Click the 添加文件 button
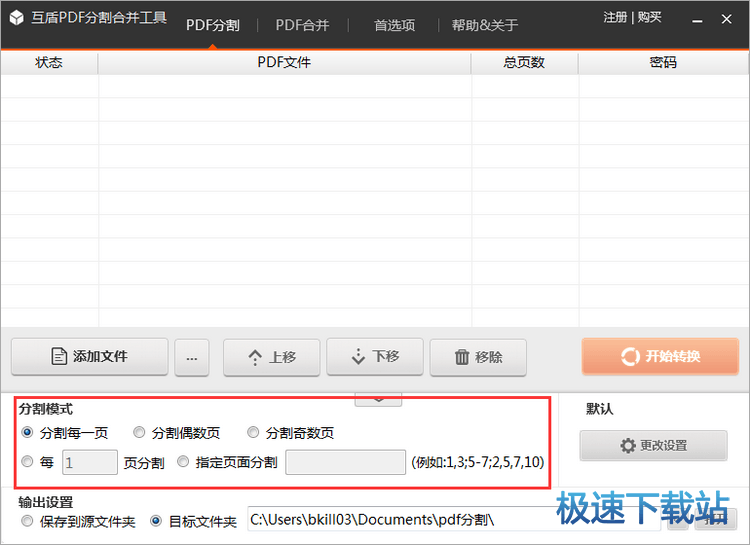Viewport: 750px width, 545px height. pos(90,356)
